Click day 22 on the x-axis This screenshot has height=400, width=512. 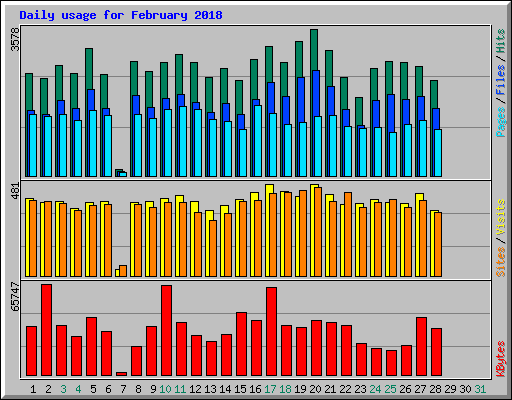coord(345,389)
